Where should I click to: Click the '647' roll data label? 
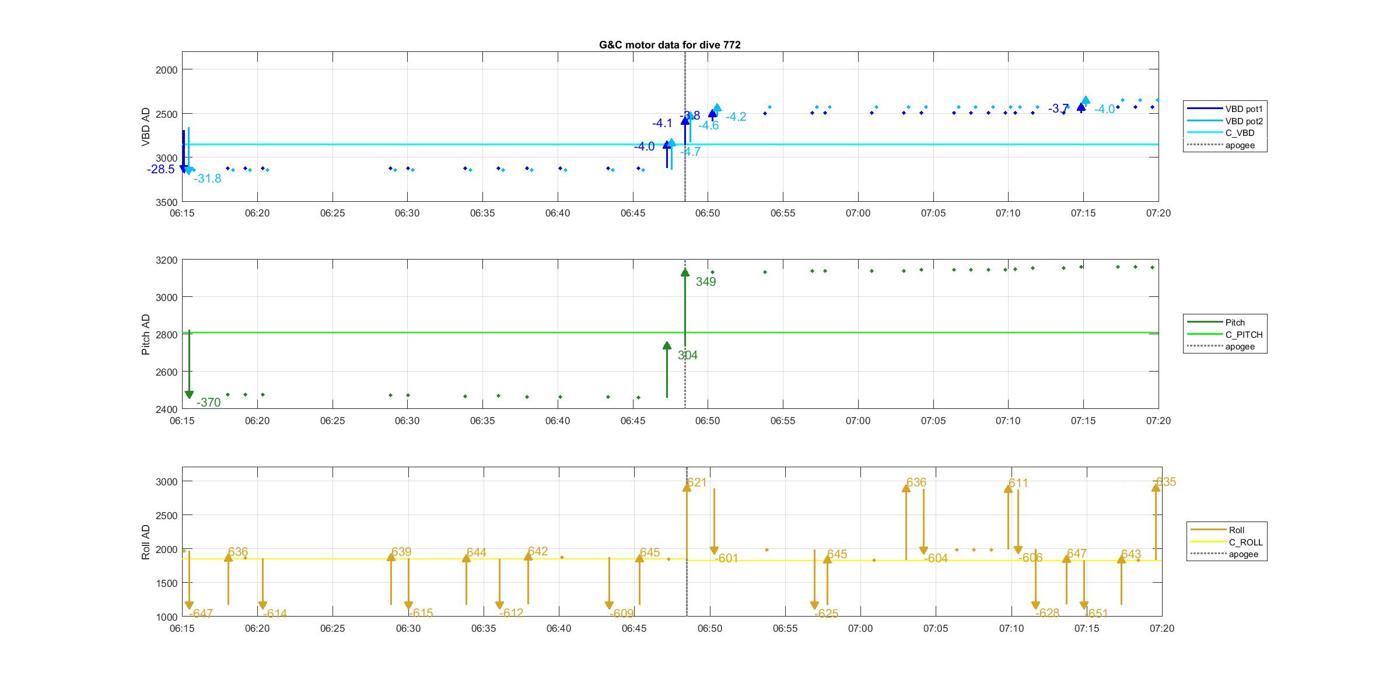[1076, 553]
